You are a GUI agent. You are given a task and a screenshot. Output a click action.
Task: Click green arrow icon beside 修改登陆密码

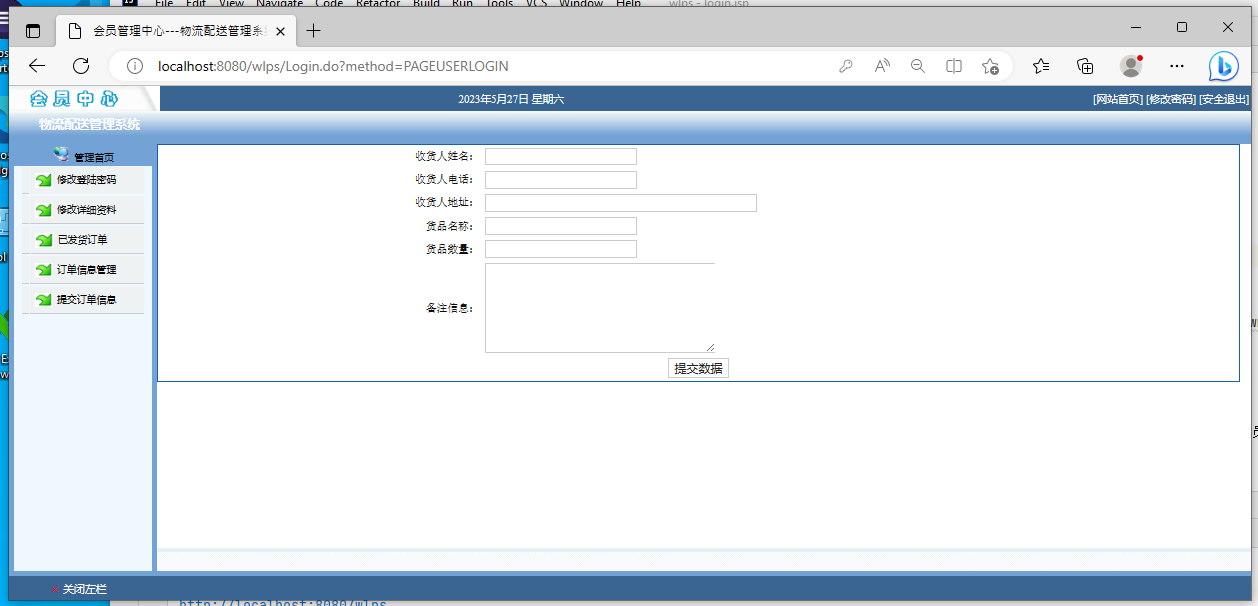(x=43, y=181)
